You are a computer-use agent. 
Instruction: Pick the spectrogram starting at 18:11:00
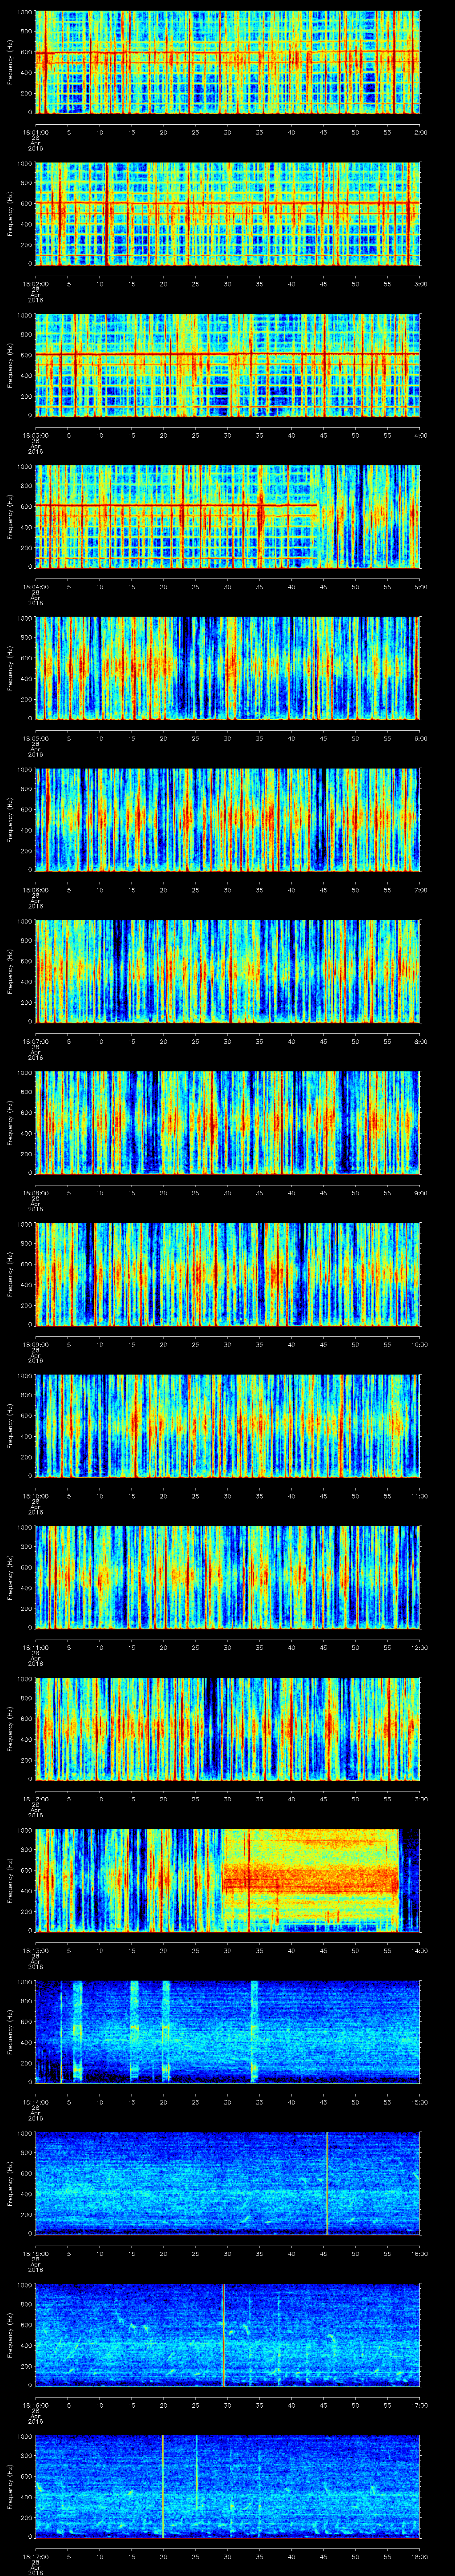tap(228, 1577)
